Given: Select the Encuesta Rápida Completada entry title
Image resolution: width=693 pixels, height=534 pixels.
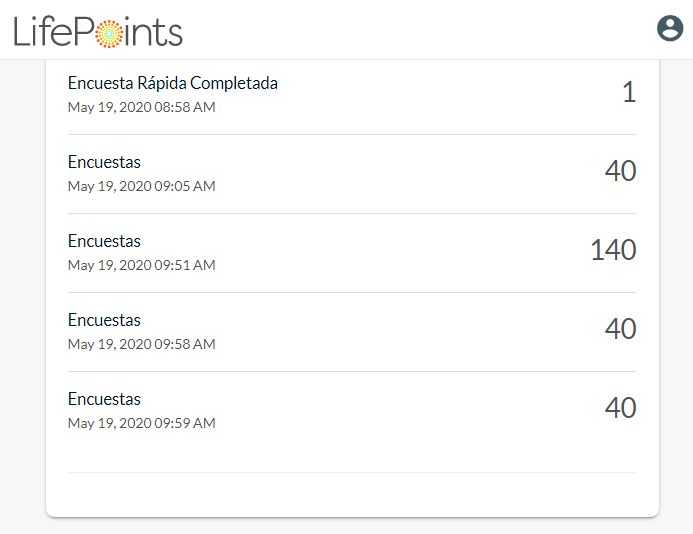Looking at the screenshot, I should [173, 83].
